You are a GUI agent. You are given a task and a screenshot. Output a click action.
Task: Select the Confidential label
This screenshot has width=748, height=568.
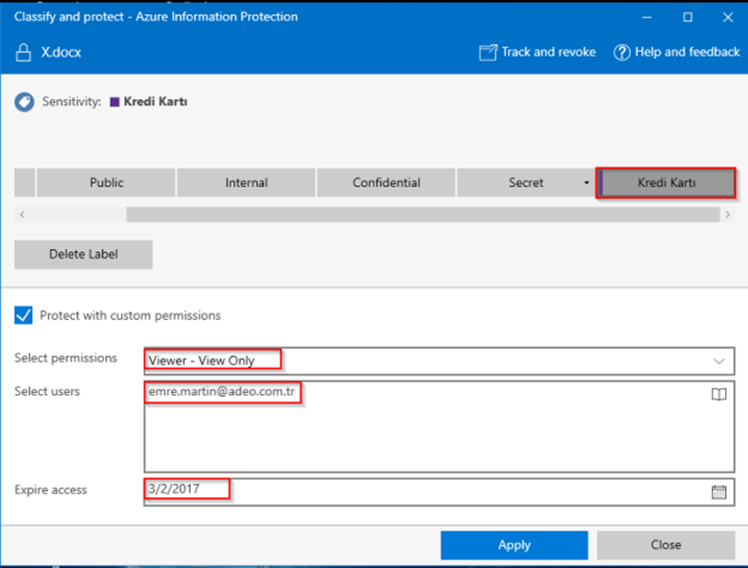click(x=386, y=183)
